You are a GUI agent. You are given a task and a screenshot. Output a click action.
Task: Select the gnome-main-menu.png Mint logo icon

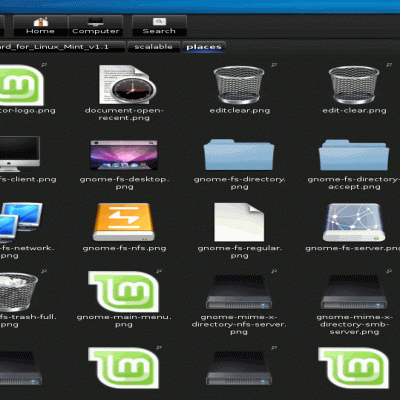[124, 291]
